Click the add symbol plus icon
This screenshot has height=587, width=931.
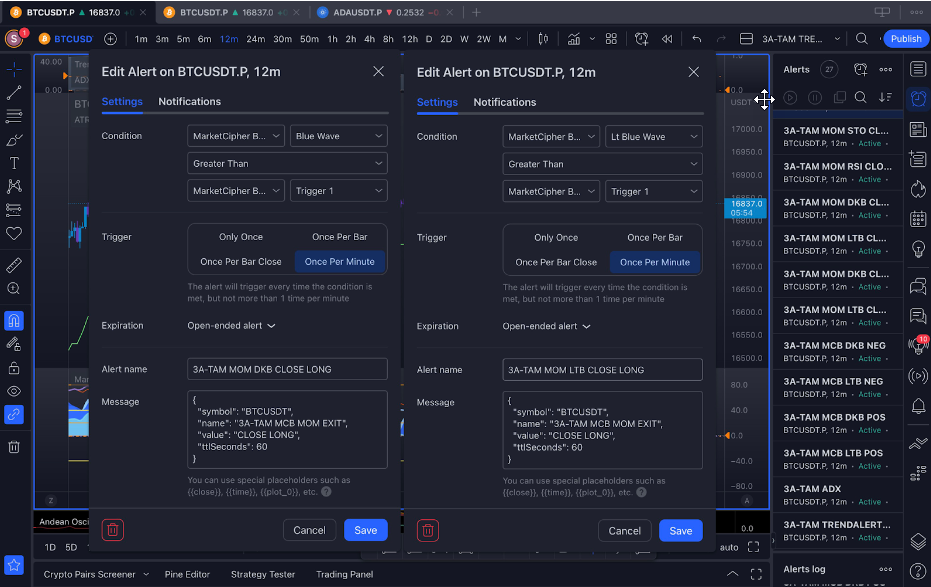(x=110, y=39)
